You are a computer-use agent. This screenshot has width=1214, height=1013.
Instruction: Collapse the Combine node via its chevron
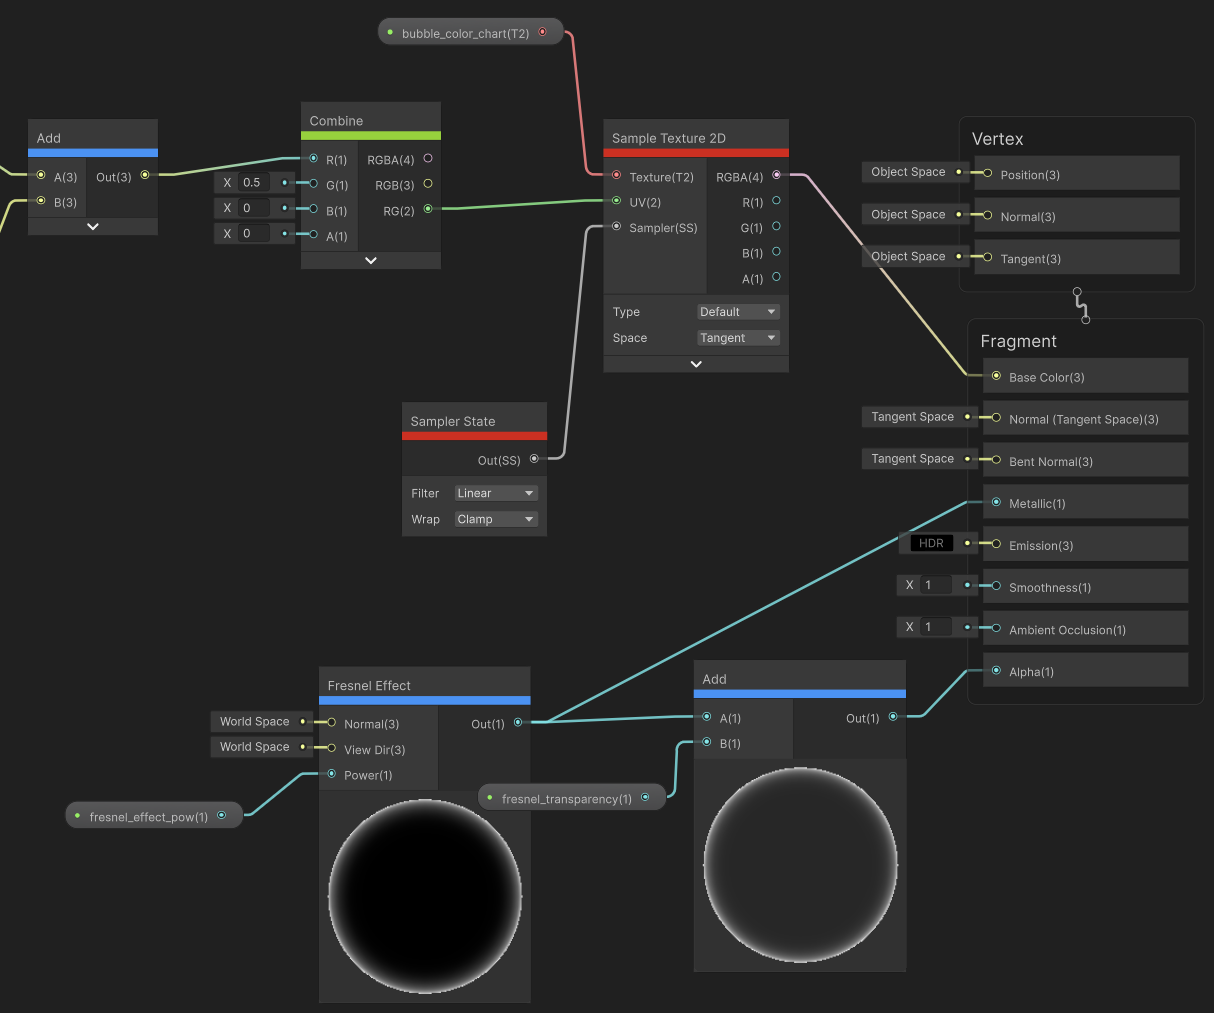click(370, 260)
